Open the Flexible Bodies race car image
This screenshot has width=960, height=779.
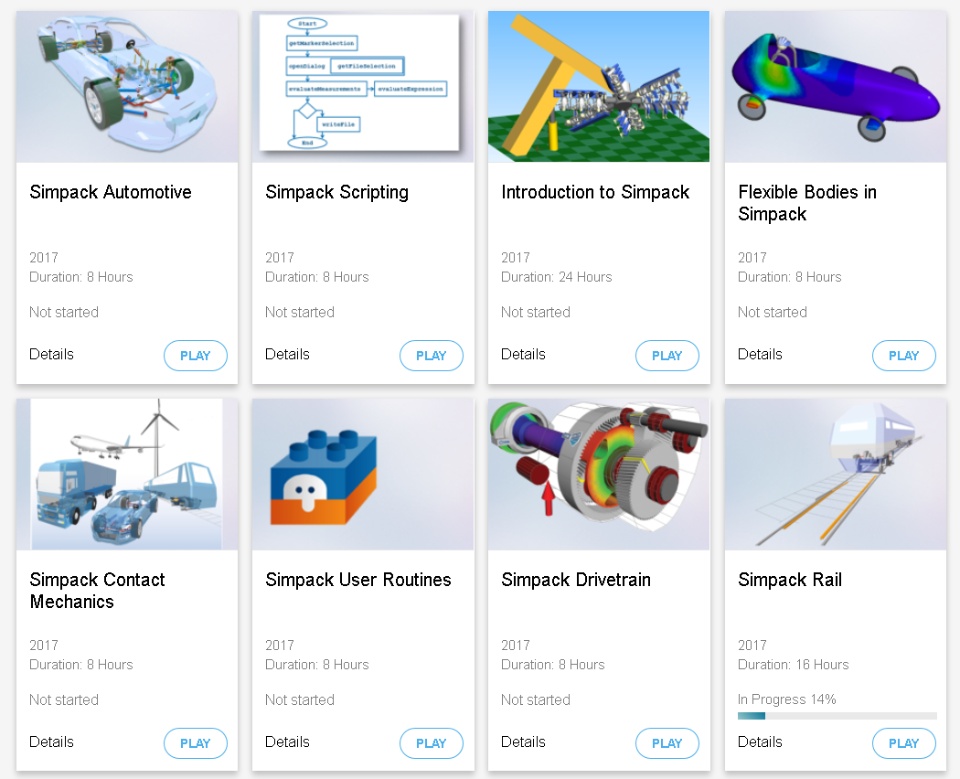[x=835, y=86]
